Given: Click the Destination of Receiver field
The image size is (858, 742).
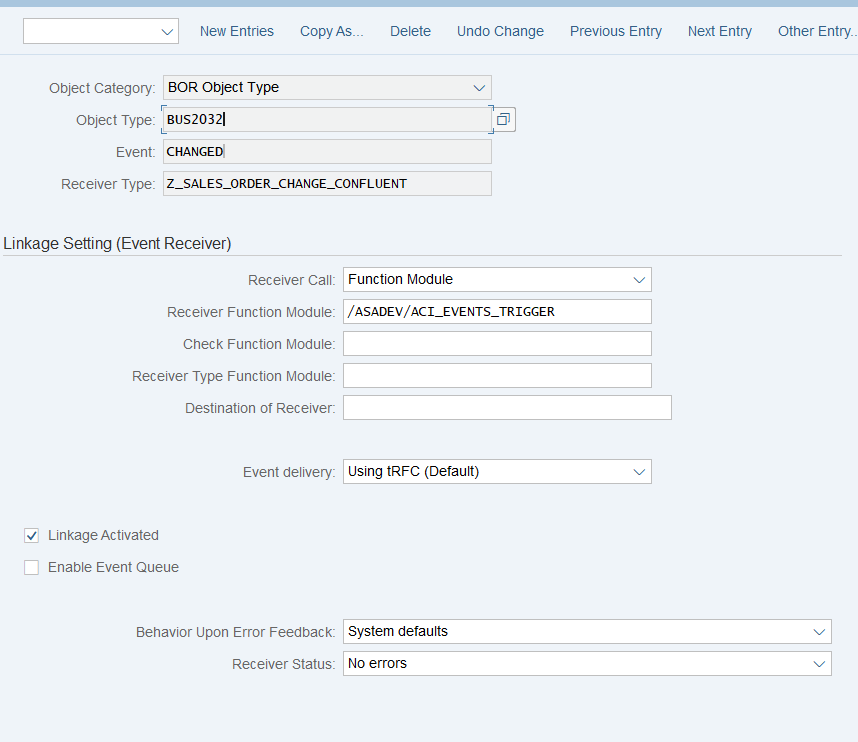Looking at the screenshot, I should click(x=507, y=408).
